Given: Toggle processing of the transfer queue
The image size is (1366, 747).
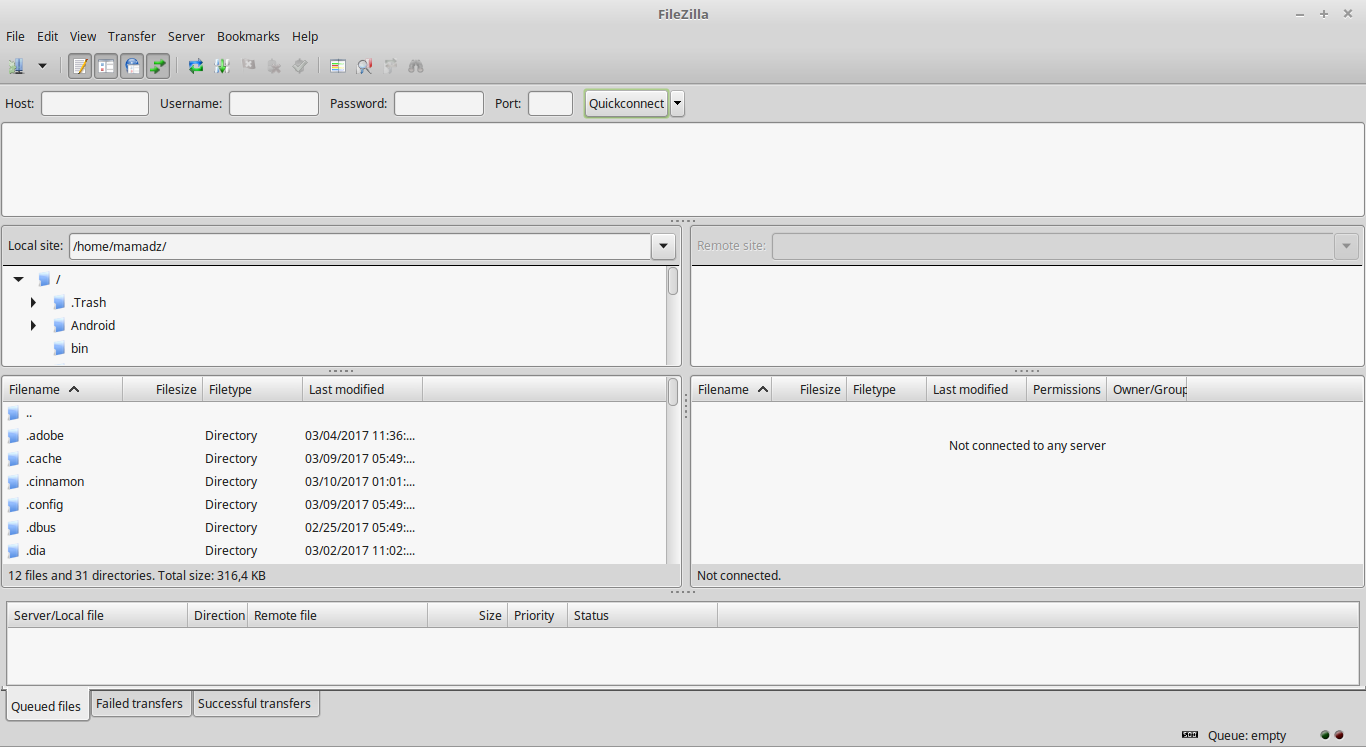Looking at the screenshot, I should pyautogui.click(x=222, y=66).
